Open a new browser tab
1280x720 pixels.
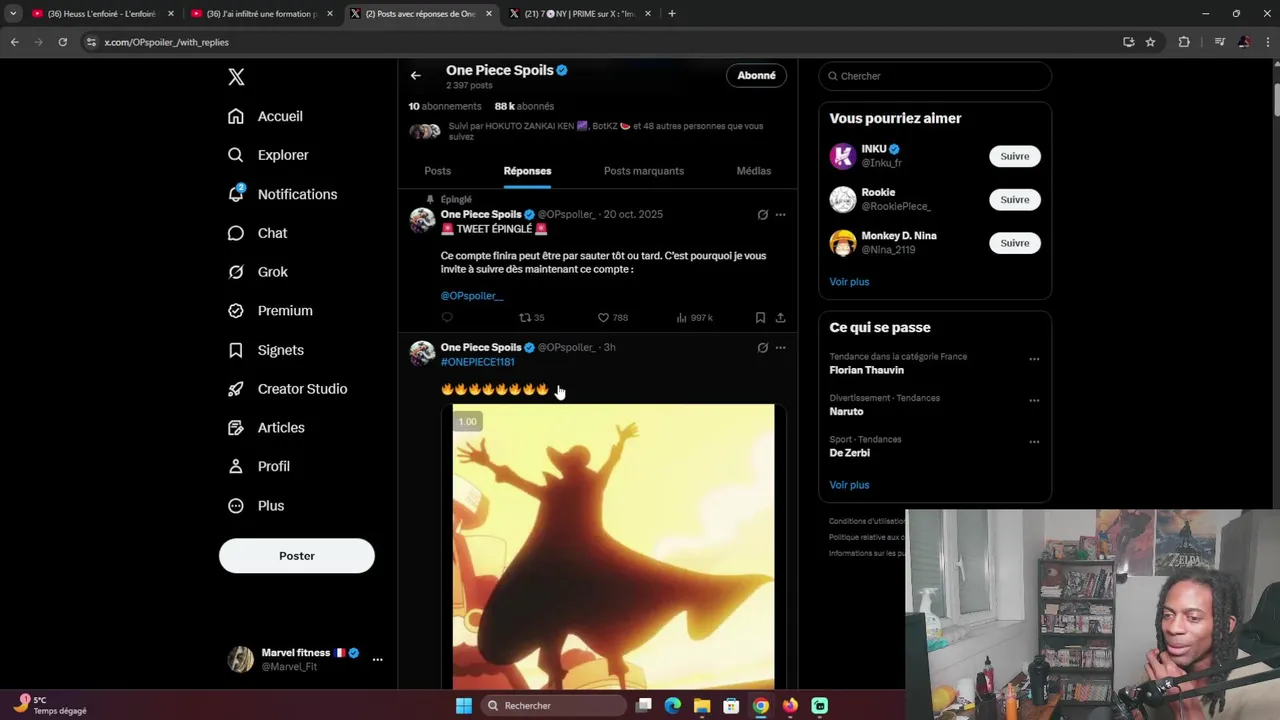672,14
